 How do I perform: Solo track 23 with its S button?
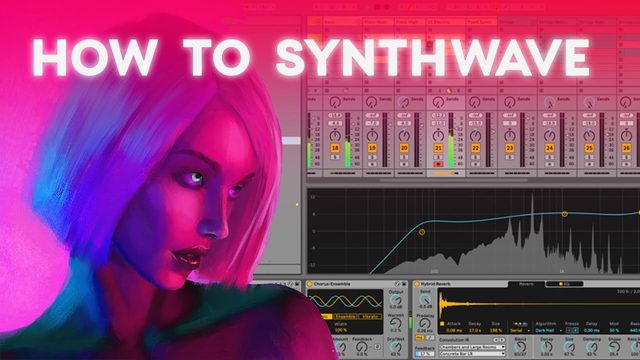(510, 157)
